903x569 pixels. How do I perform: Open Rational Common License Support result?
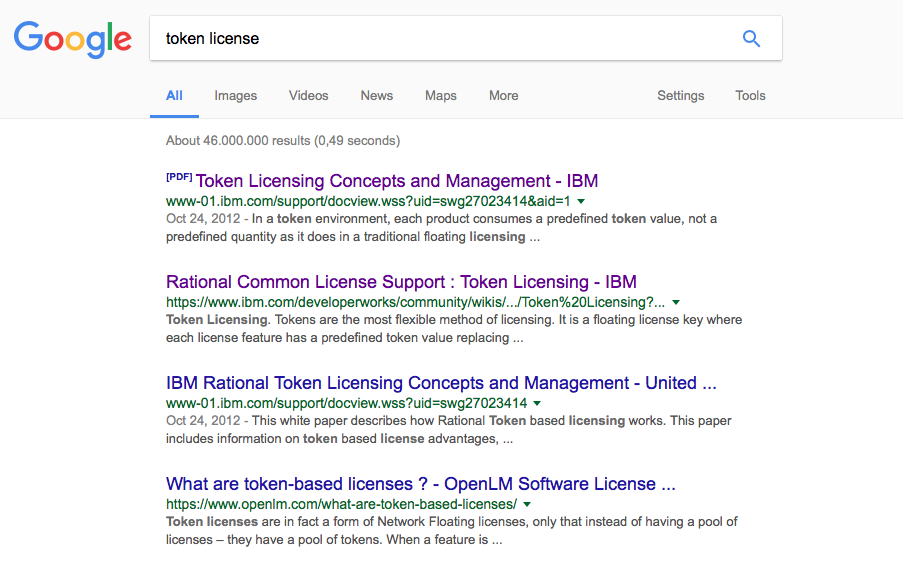401,282
